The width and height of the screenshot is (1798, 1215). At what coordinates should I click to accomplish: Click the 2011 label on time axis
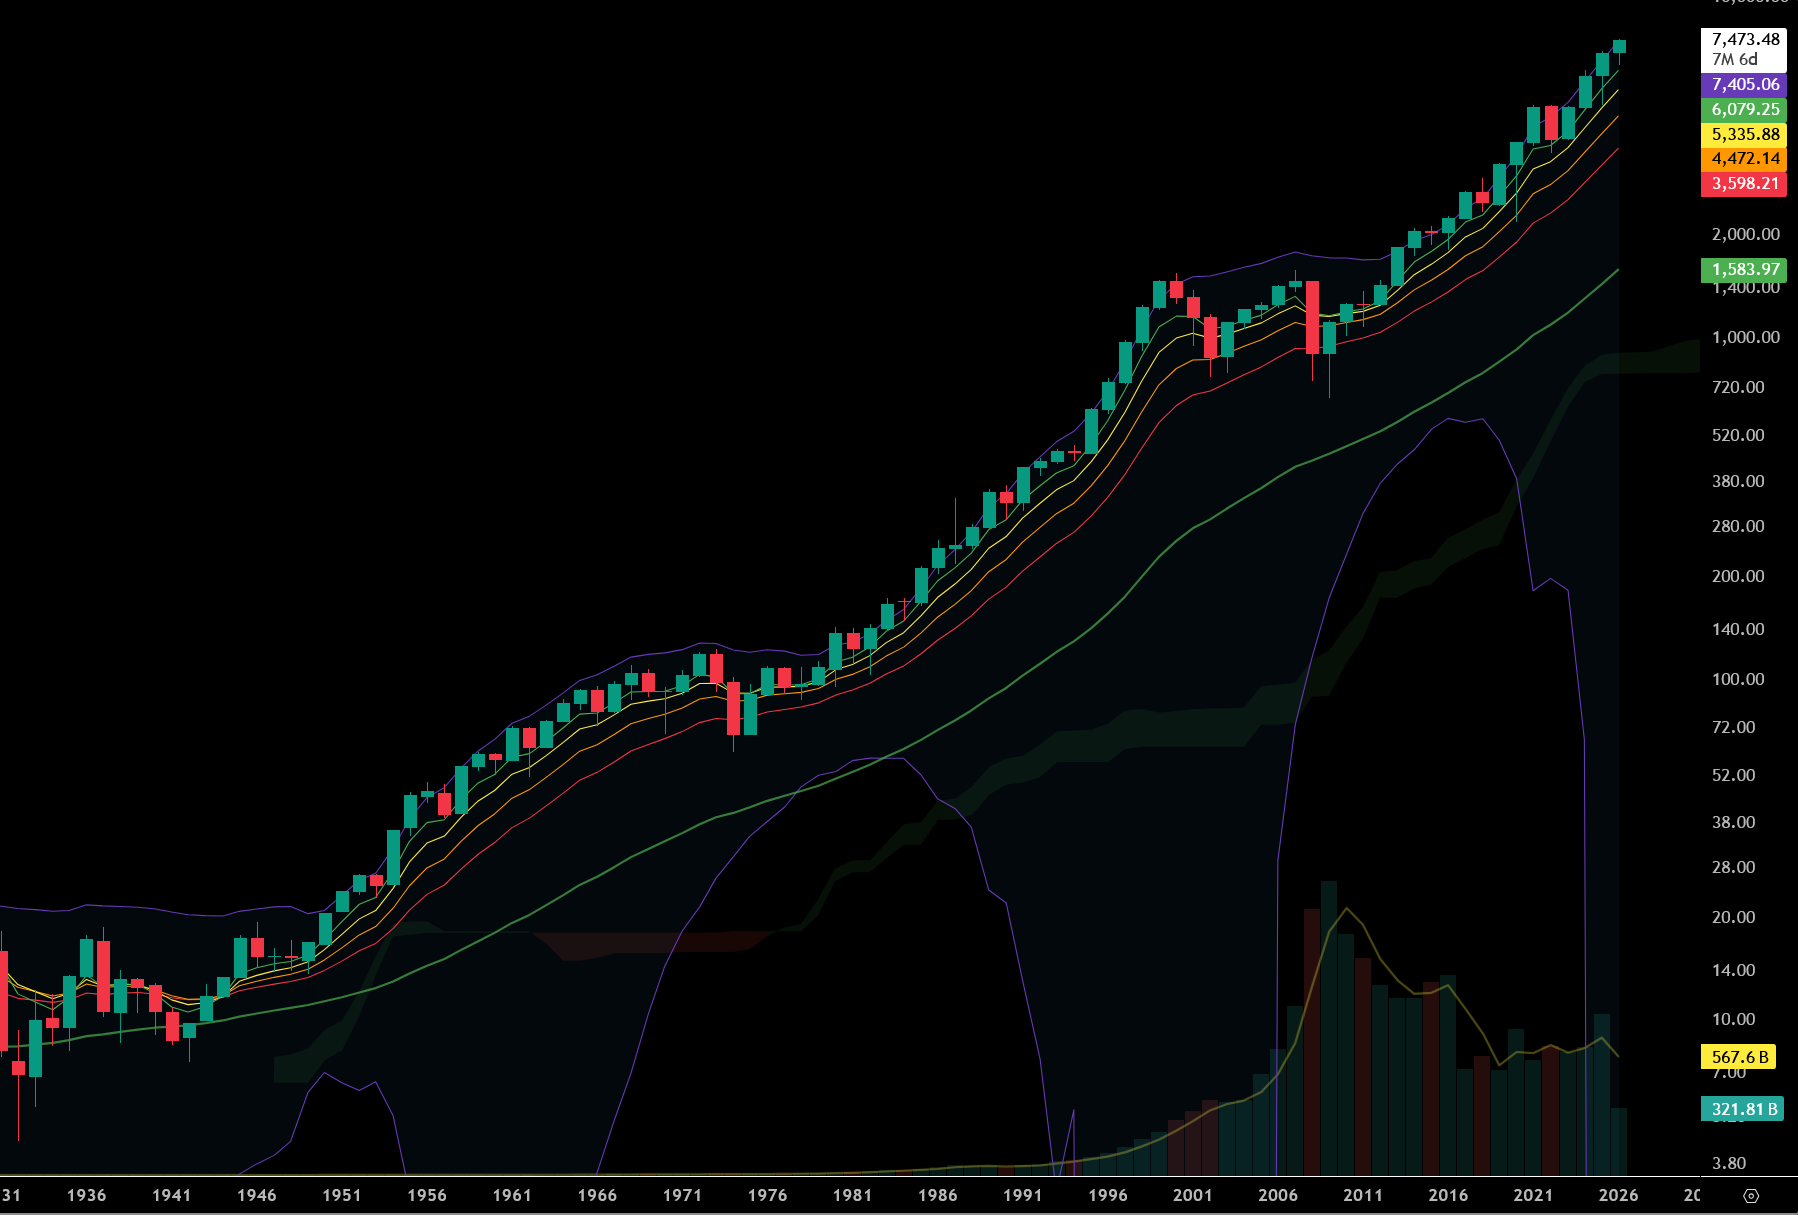click(x=1363, y=1195)
